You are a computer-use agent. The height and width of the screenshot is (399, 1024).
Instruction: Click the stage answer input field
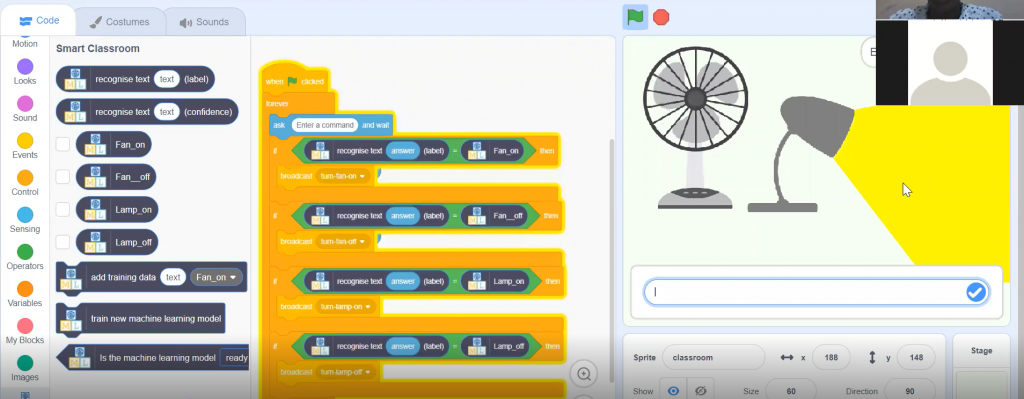[807, 293]
